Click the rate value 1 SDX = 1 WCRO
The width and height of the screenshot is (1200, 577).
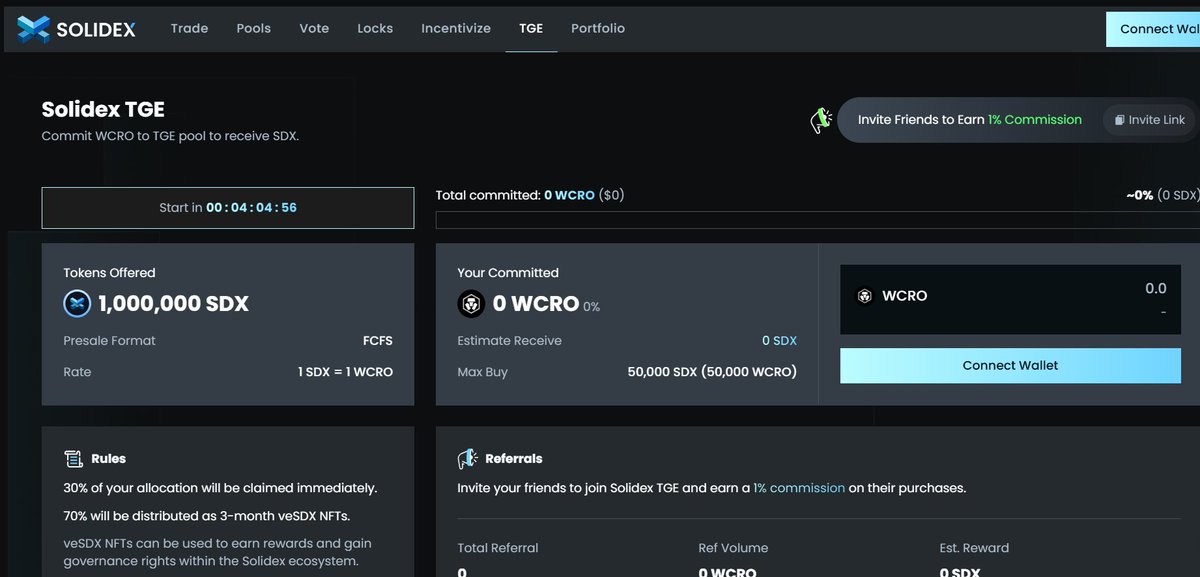pyautogui.click(x=345, y=372)
